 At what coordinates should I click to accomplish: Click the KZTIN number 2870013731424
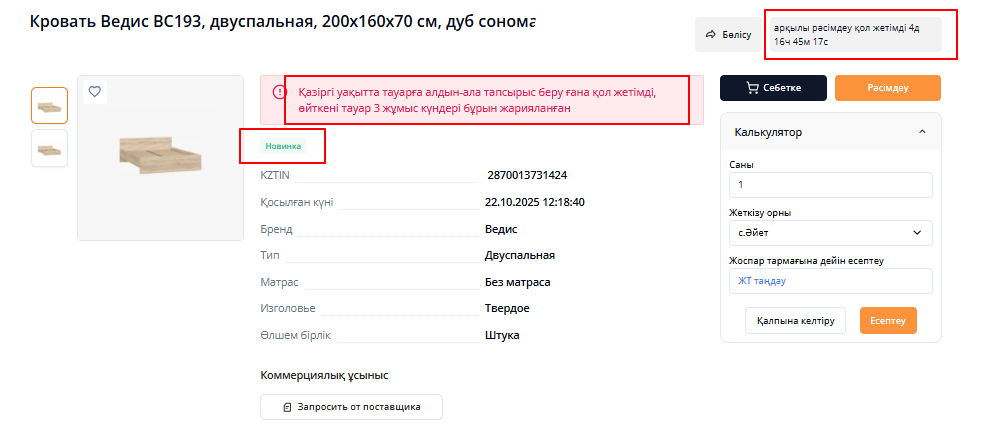pyautogui.click(x=527, y=175)
